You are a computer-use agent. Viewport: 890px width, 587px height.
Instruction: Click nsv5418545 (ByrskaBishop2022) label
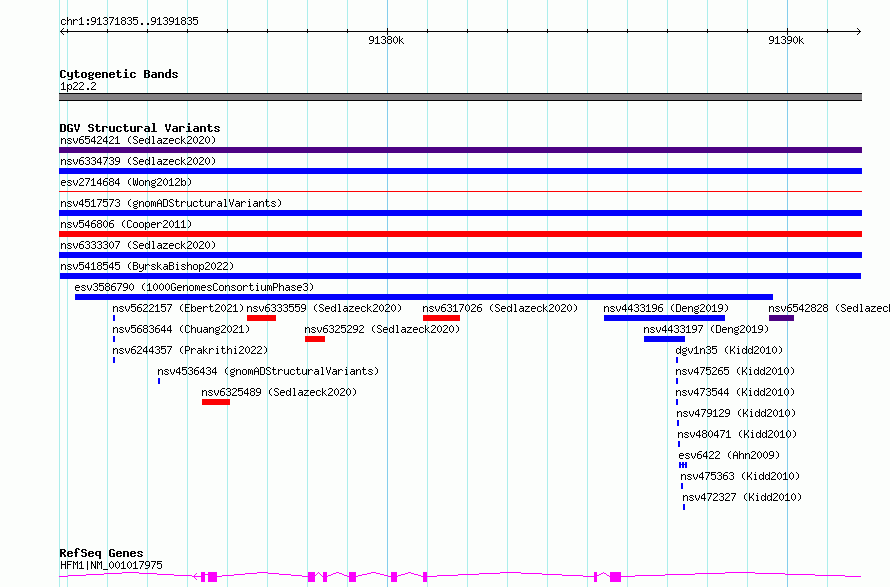tap(147, 266)
